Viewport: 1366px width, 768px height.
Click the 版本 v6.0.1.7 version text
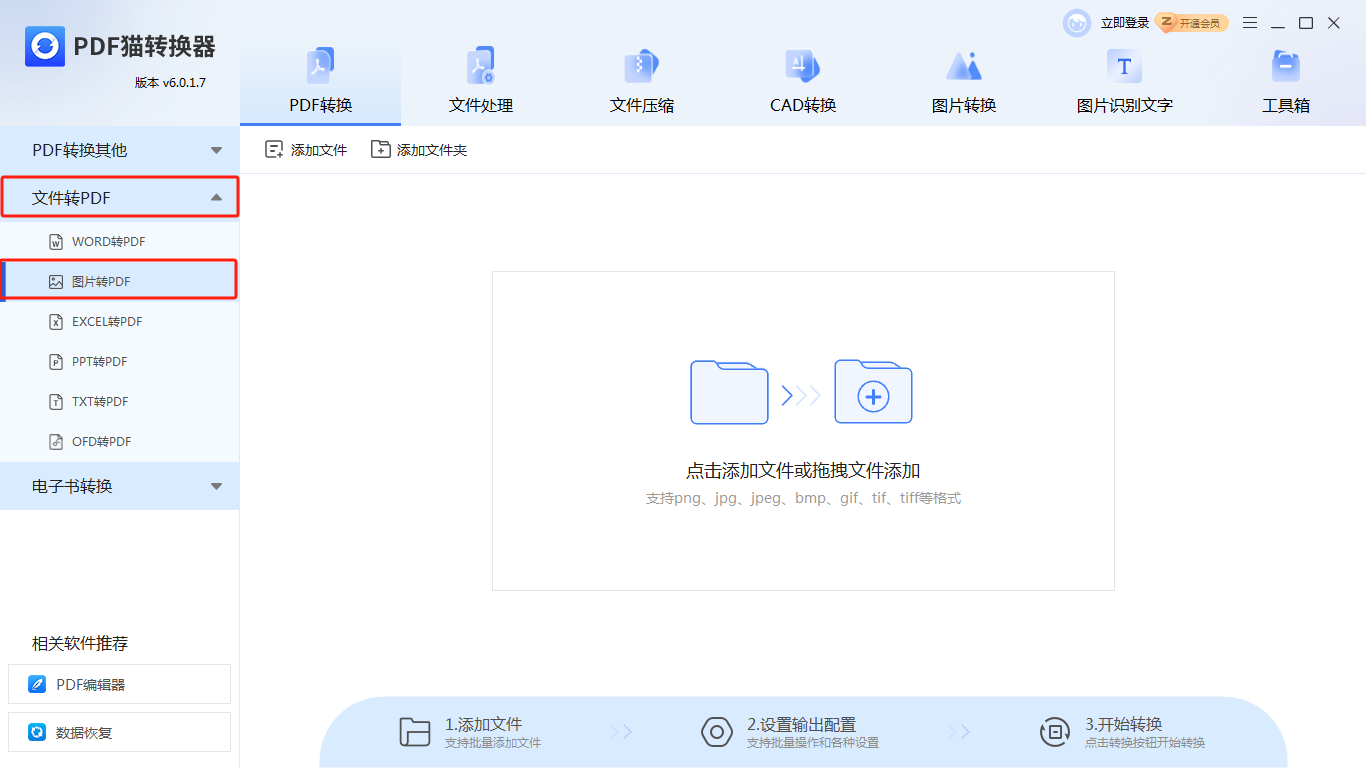pos(170,83)
